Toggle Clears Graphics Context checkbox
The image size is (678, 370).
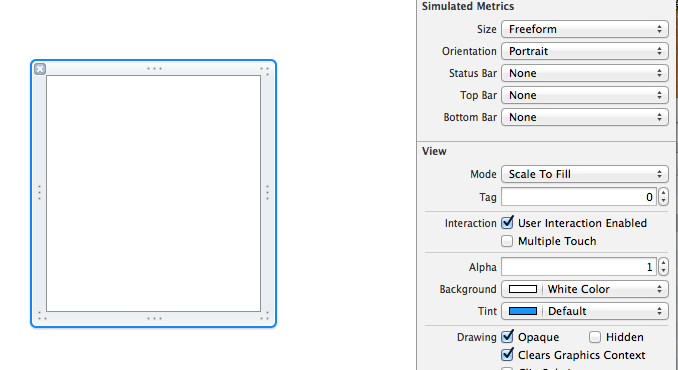point(507,355)
